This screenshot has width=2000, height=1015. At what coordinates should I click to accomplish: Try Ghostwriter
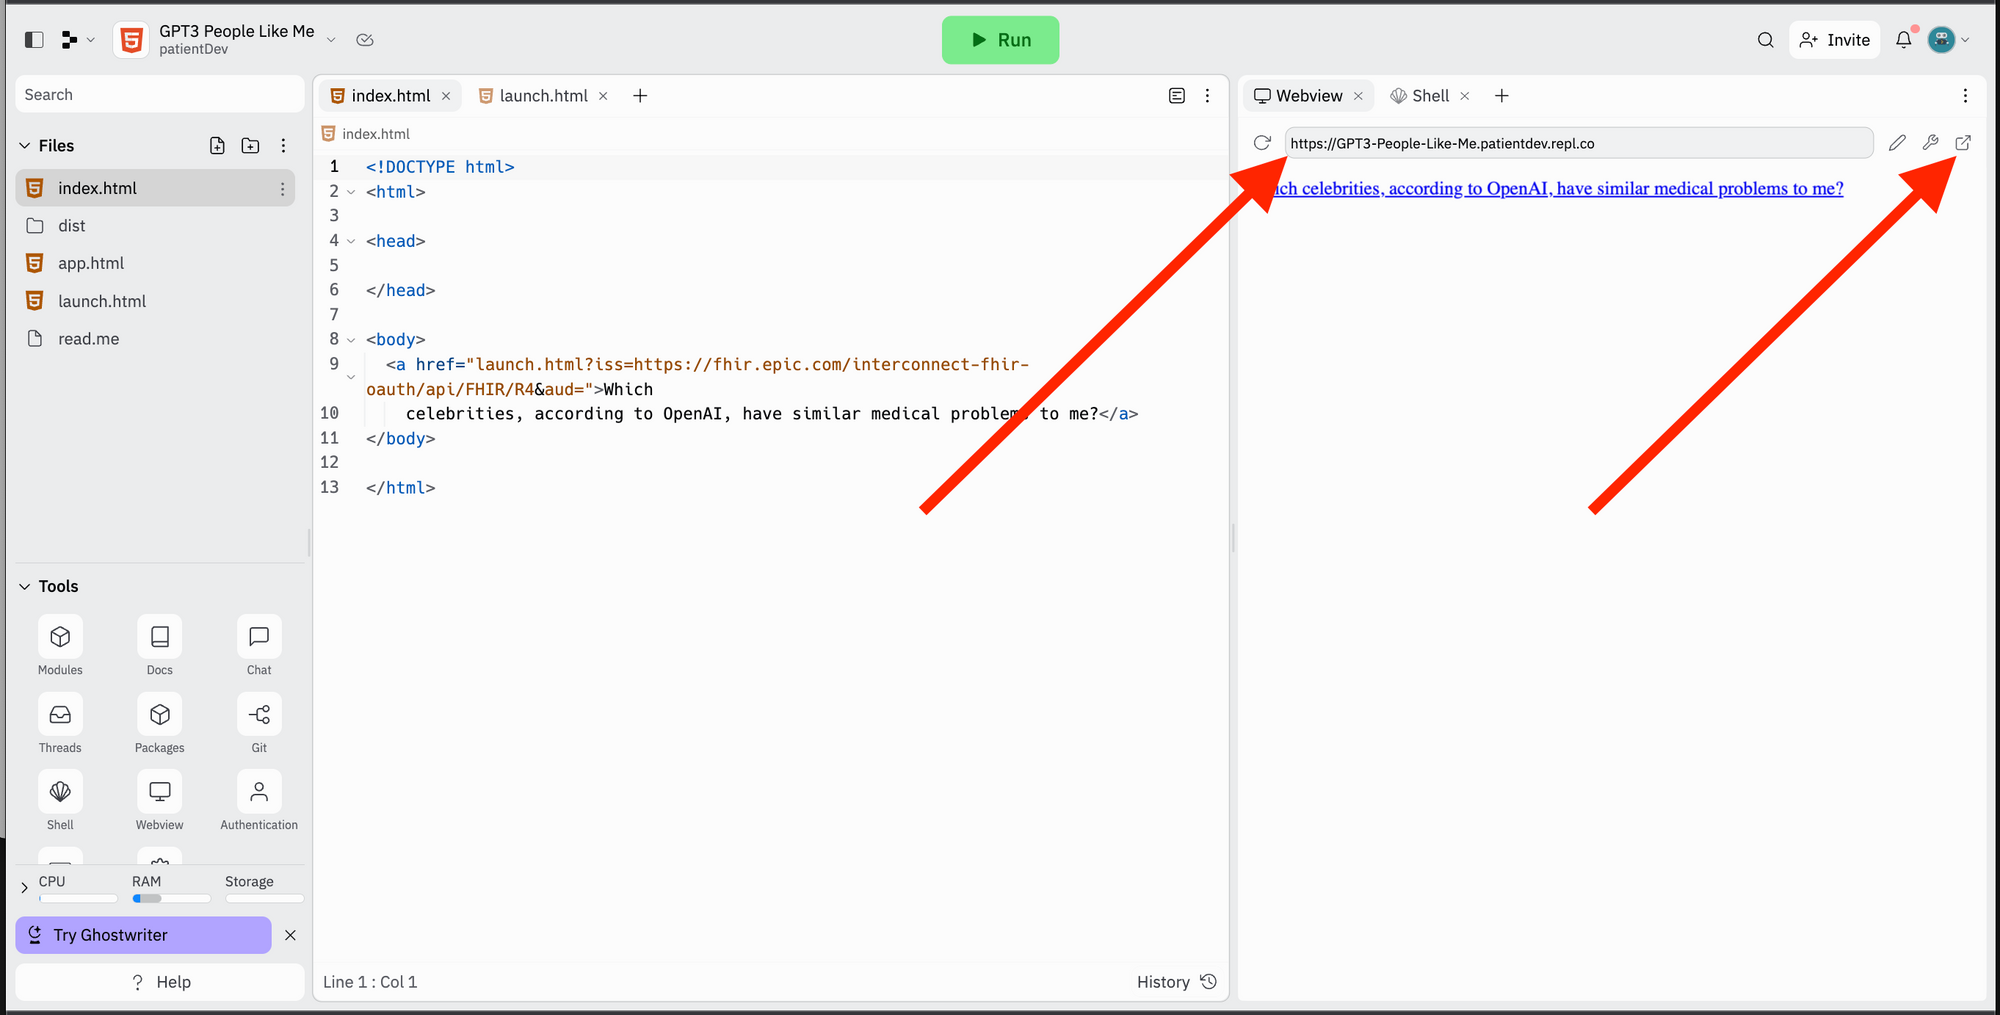click(x=143, y=935)
